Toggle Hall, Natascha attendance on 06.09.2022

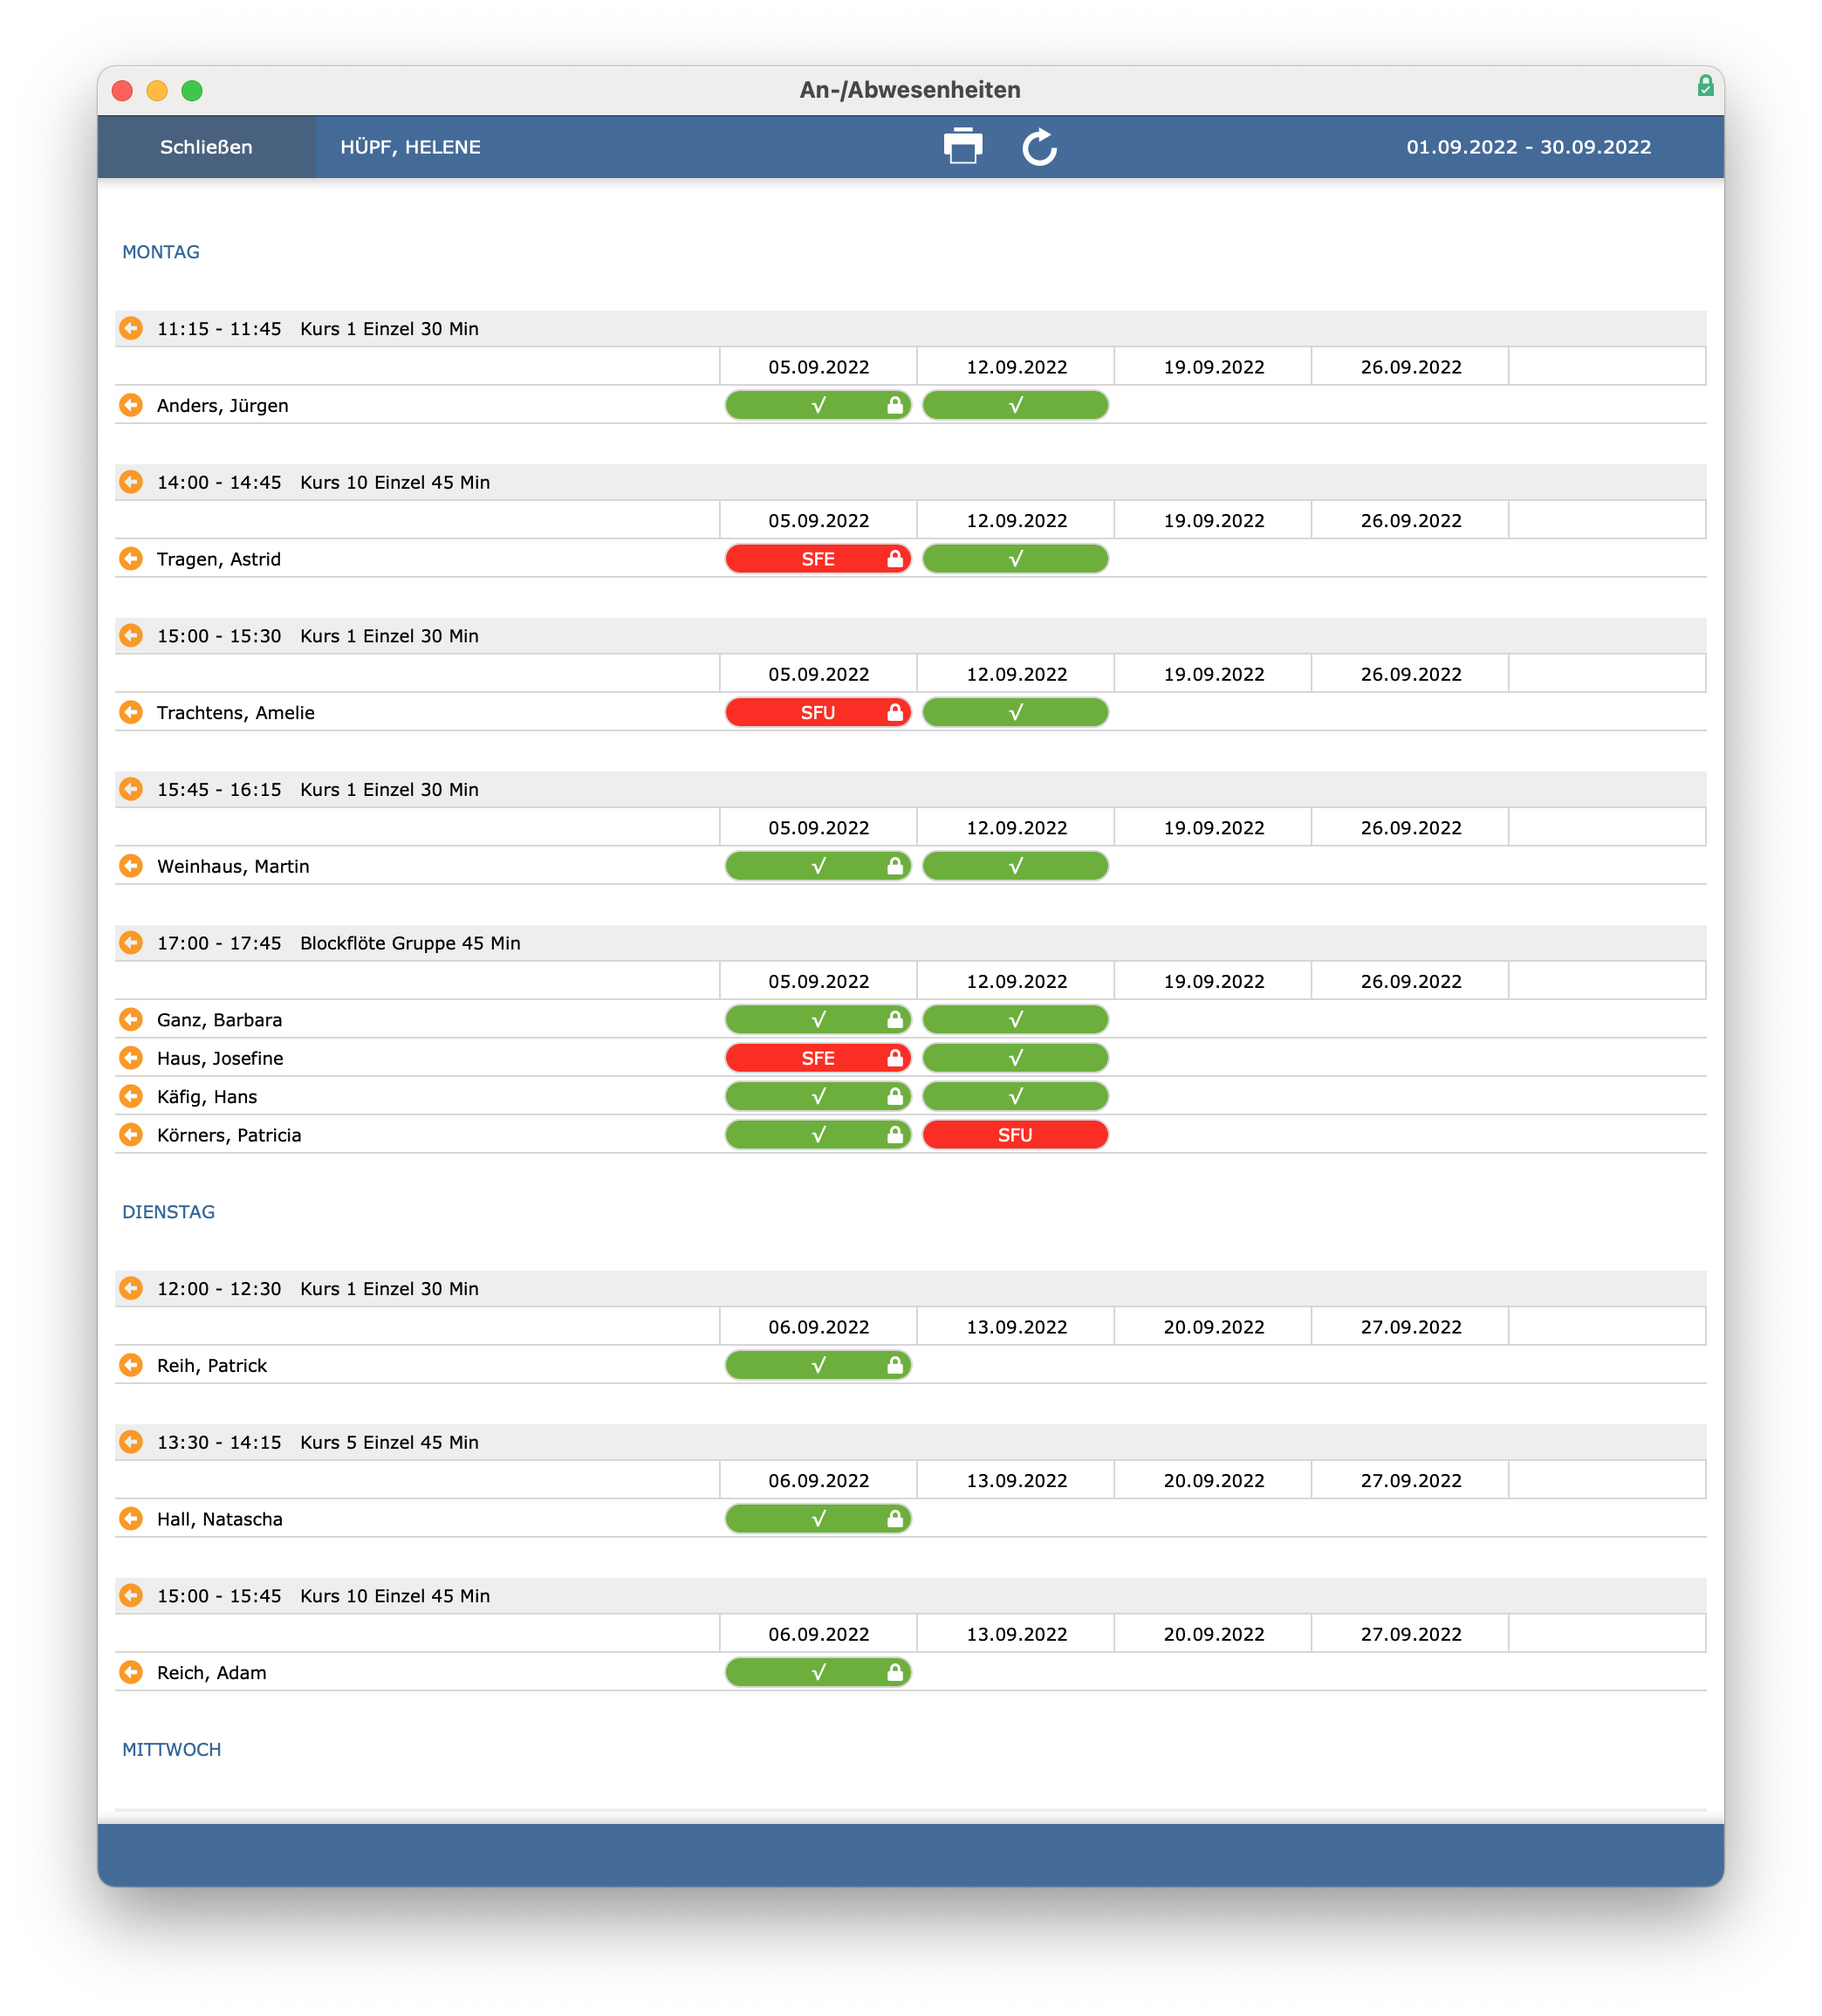[818, 1519]
